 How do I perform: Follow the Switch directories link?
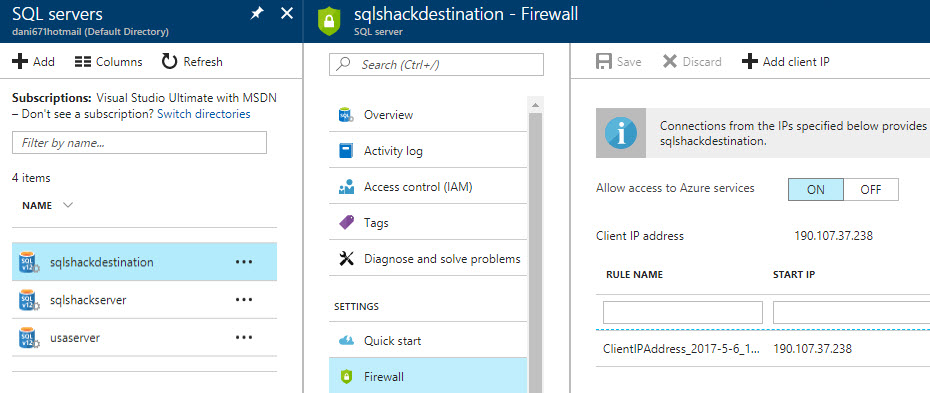coord(203,114)
